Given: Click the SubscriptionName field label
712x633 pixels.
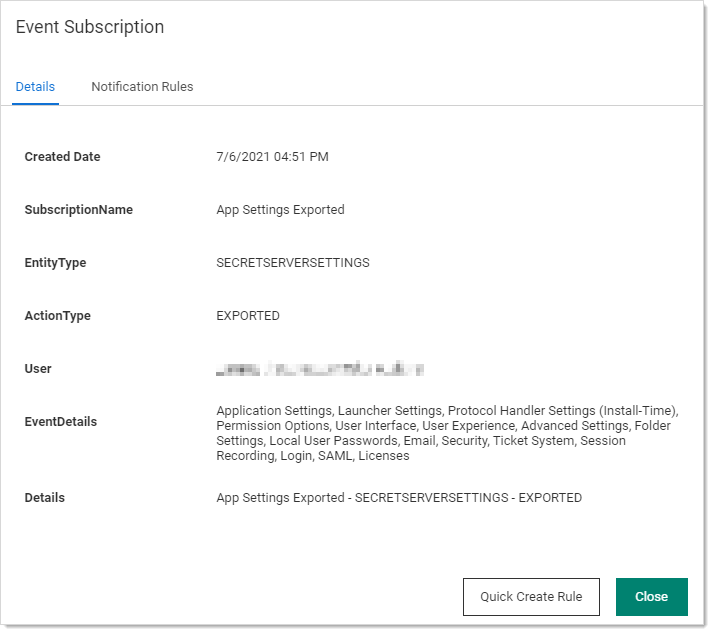Looking at the screenshot, I should 78,210.
